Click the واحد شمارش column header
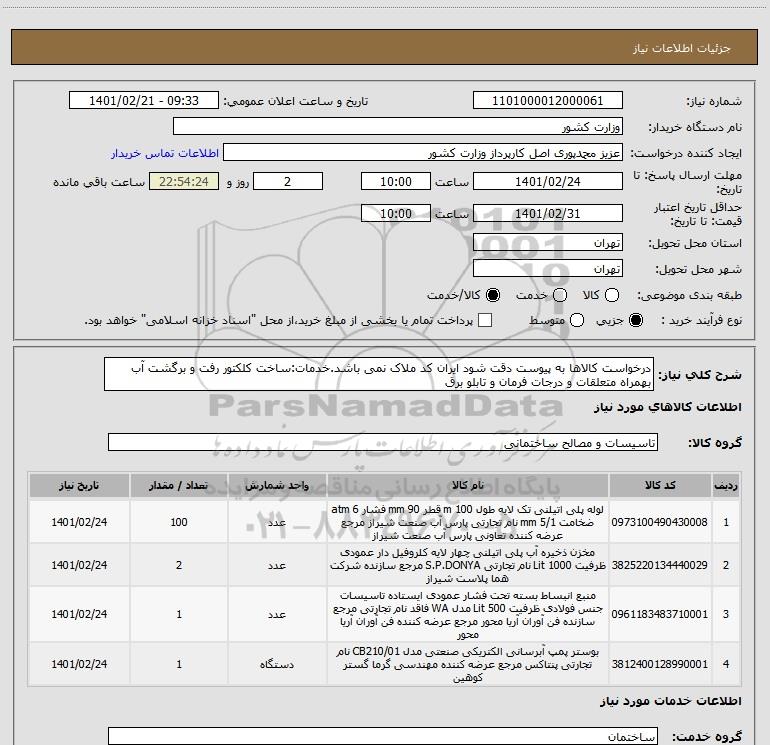This screenshot has height=745, width=770. (x=277, y=485)
